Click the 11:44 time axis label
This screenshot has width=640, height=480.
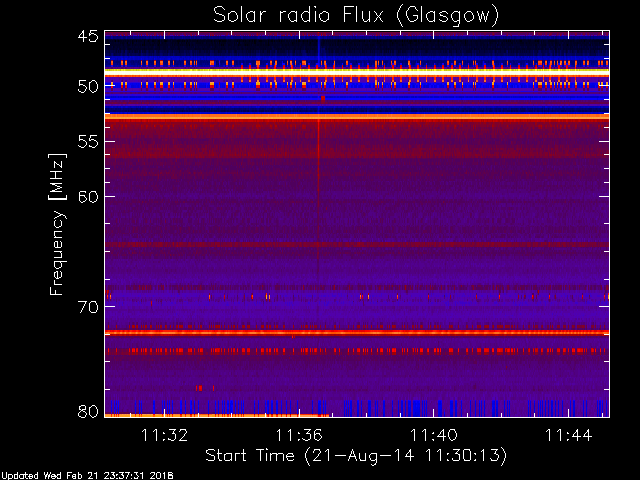pos(568,436)
